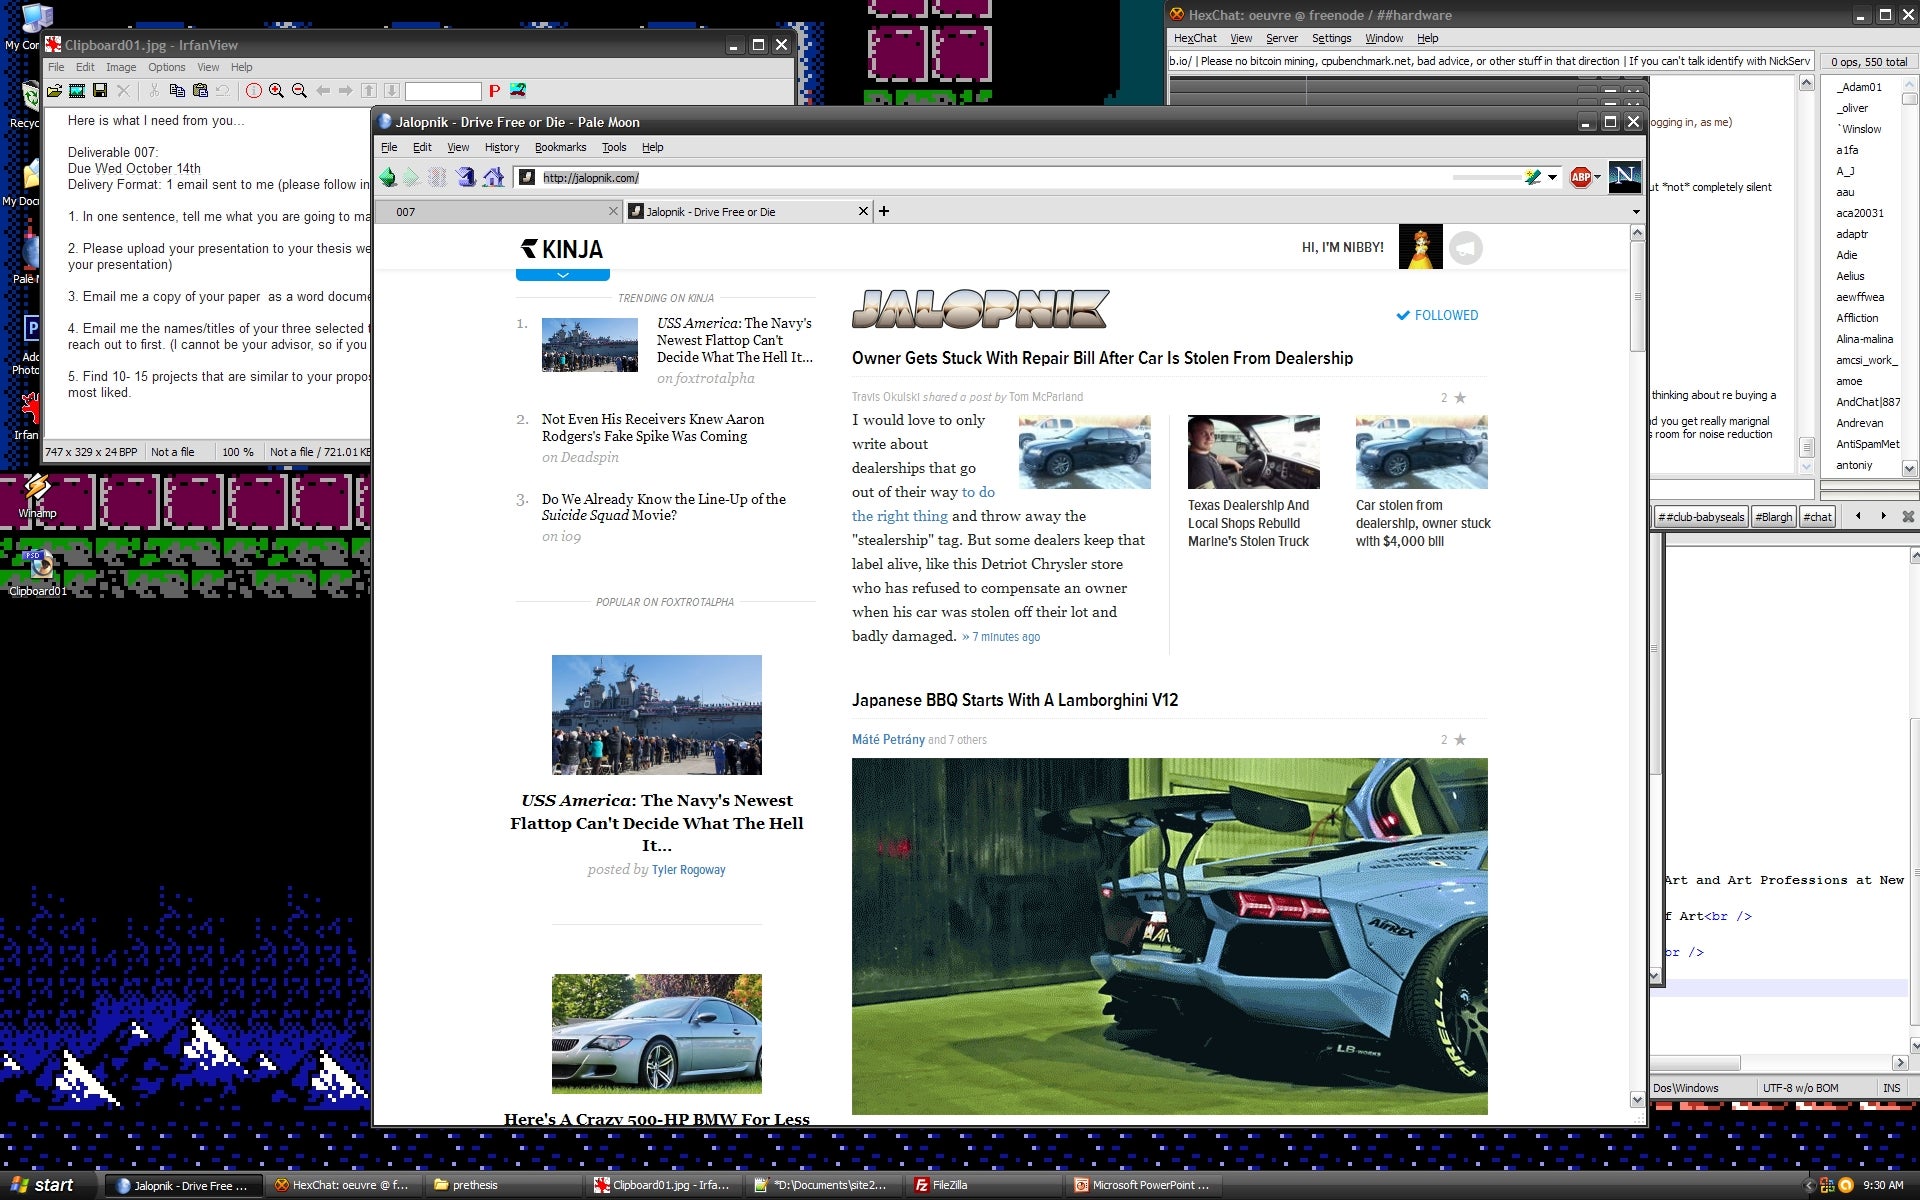Click the Kinja logo on the page

[562, 249]
